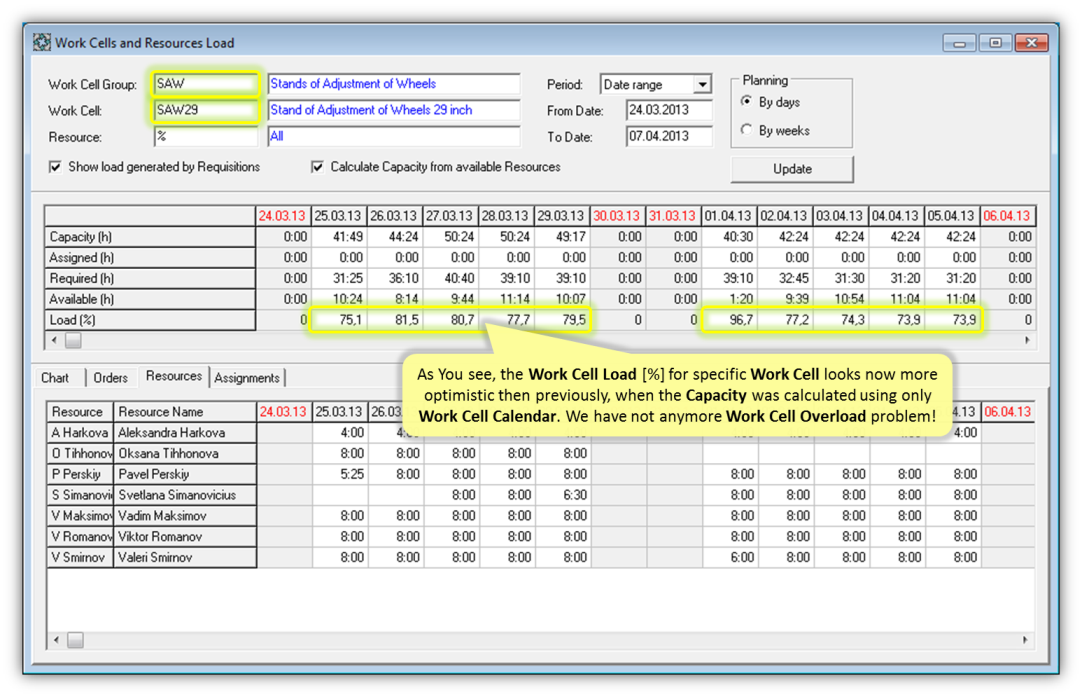Click the Update button
The image size is (1082, 697).
[x=792, y=169]
